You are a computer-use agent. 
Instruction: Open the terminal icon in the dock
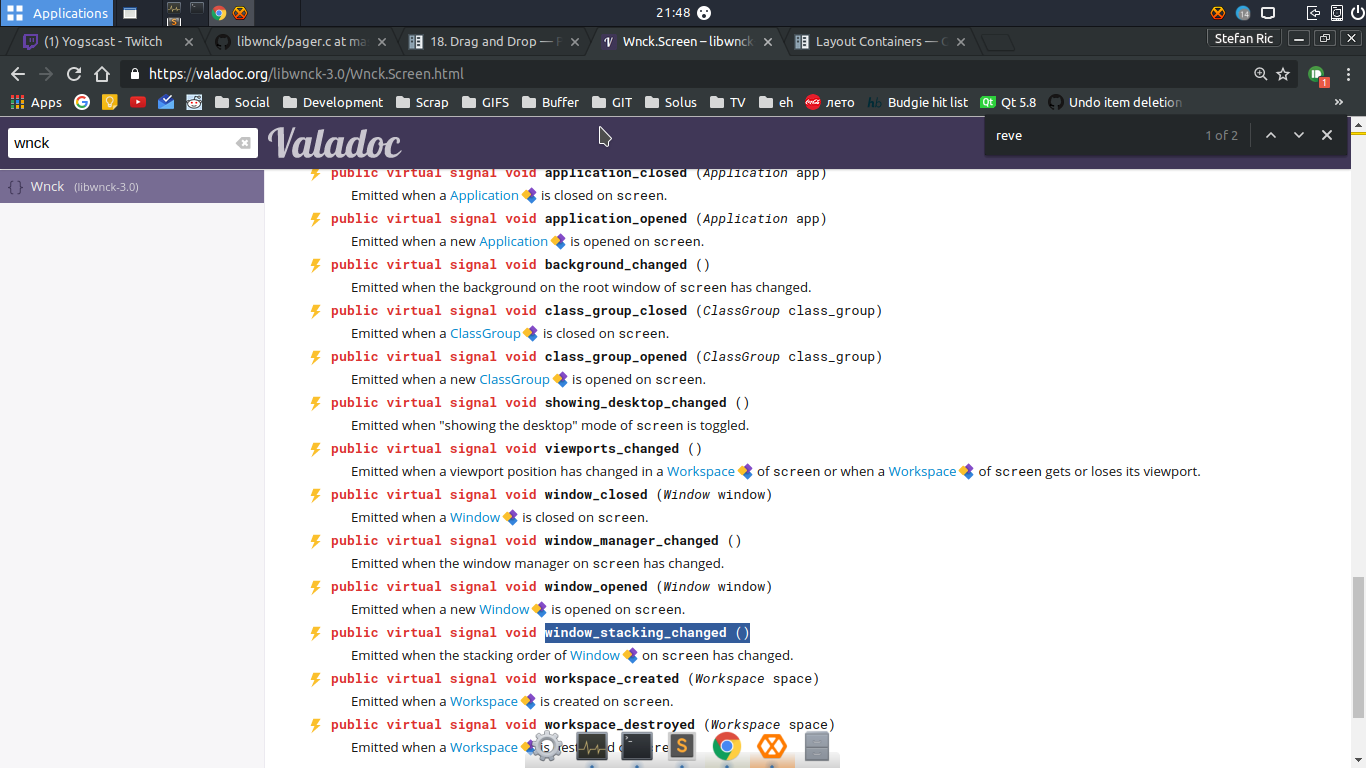tap(637, 747)
